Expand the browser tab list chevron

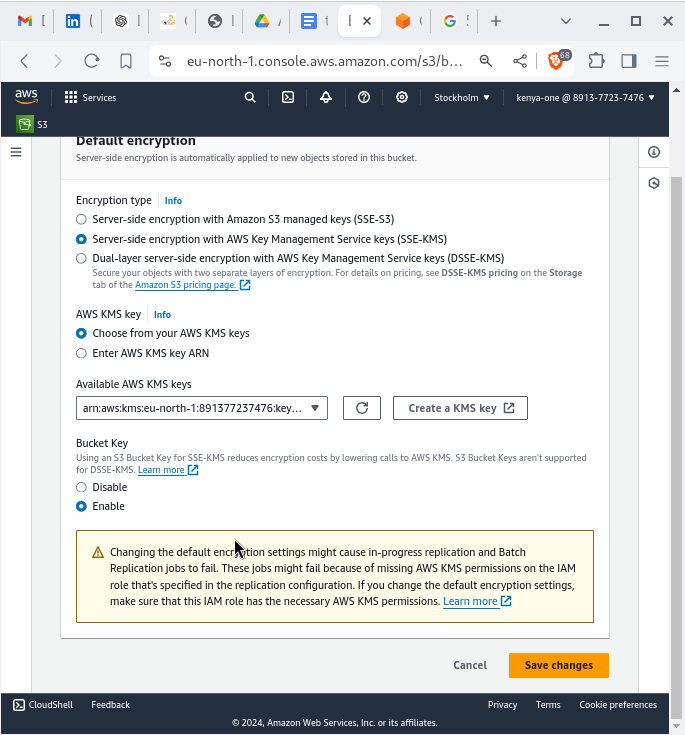pos(566,21)
